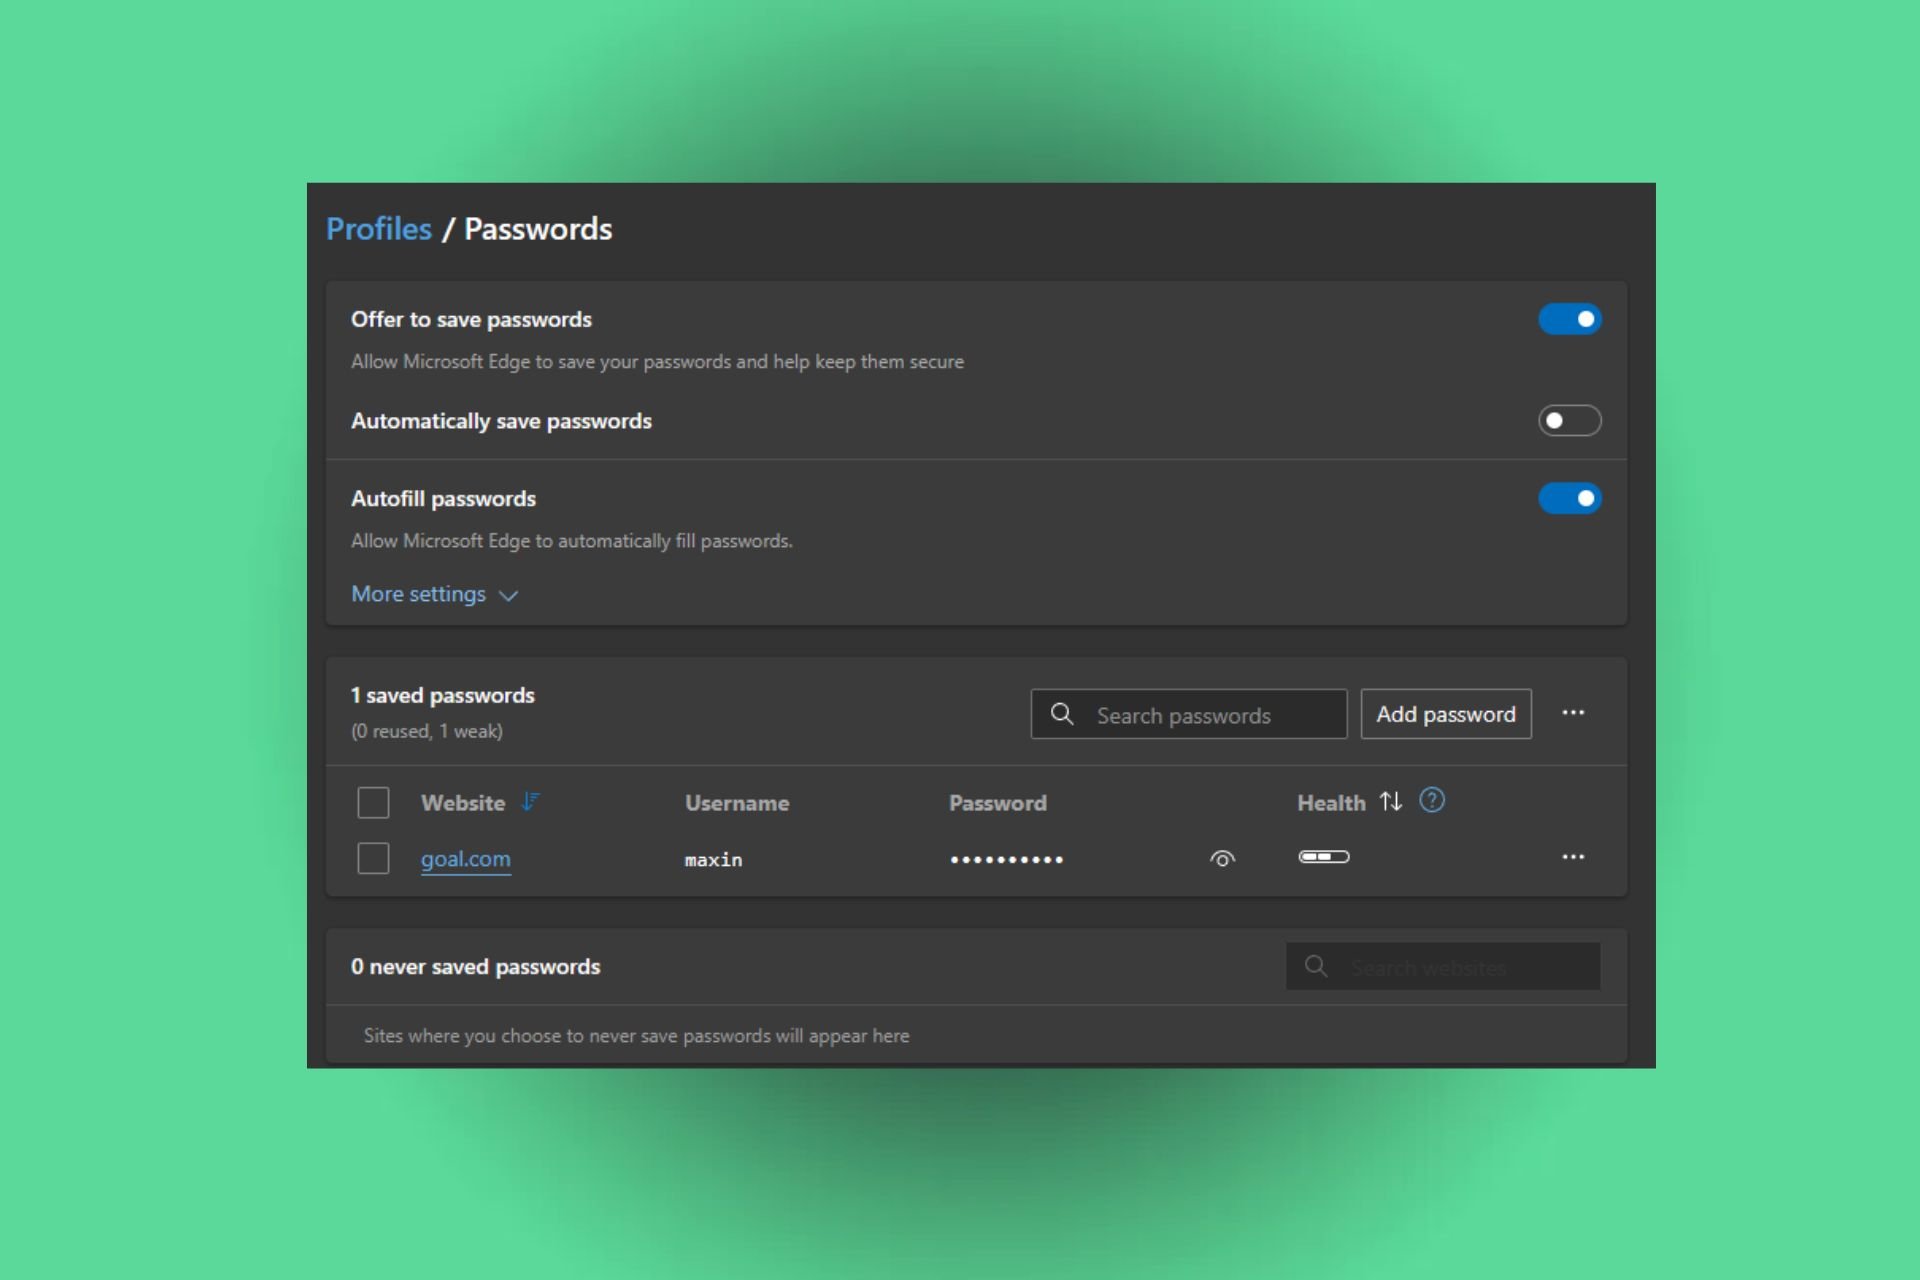
Task: Open saved passwords more options menu
Action: (x=1573, y=713)
